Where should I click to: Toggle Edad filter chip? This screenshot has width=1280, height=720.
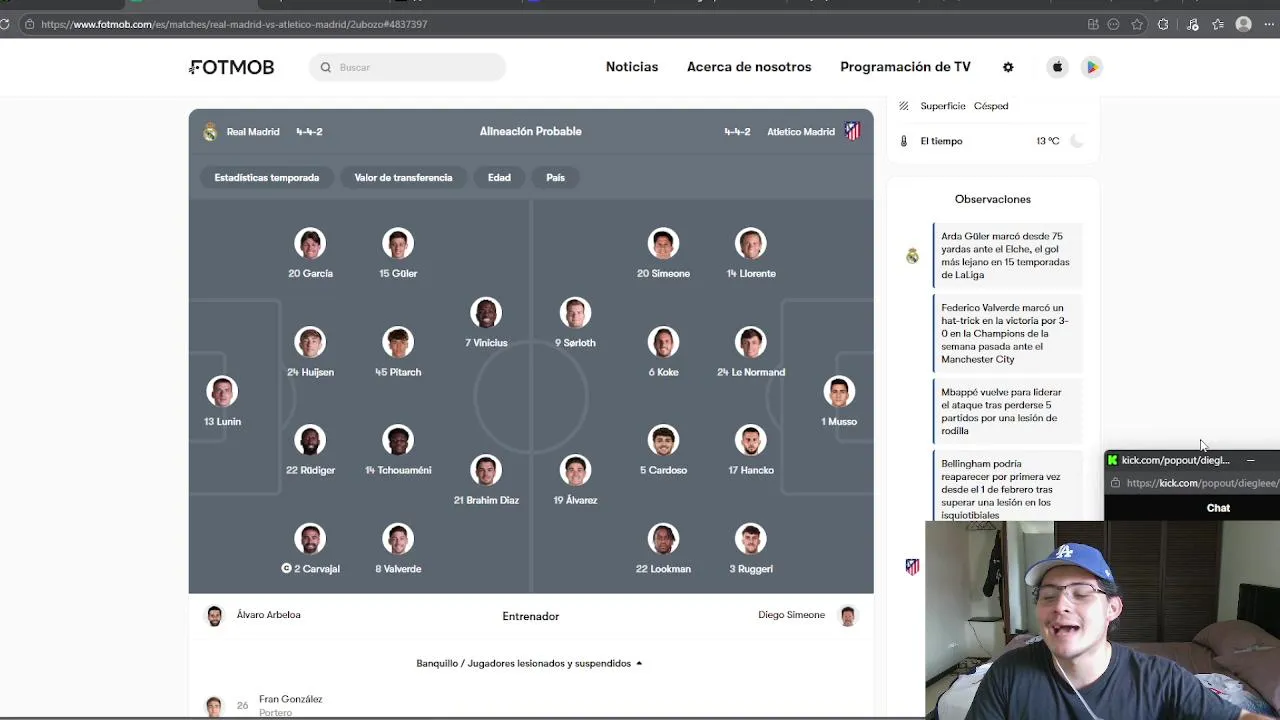499,178
